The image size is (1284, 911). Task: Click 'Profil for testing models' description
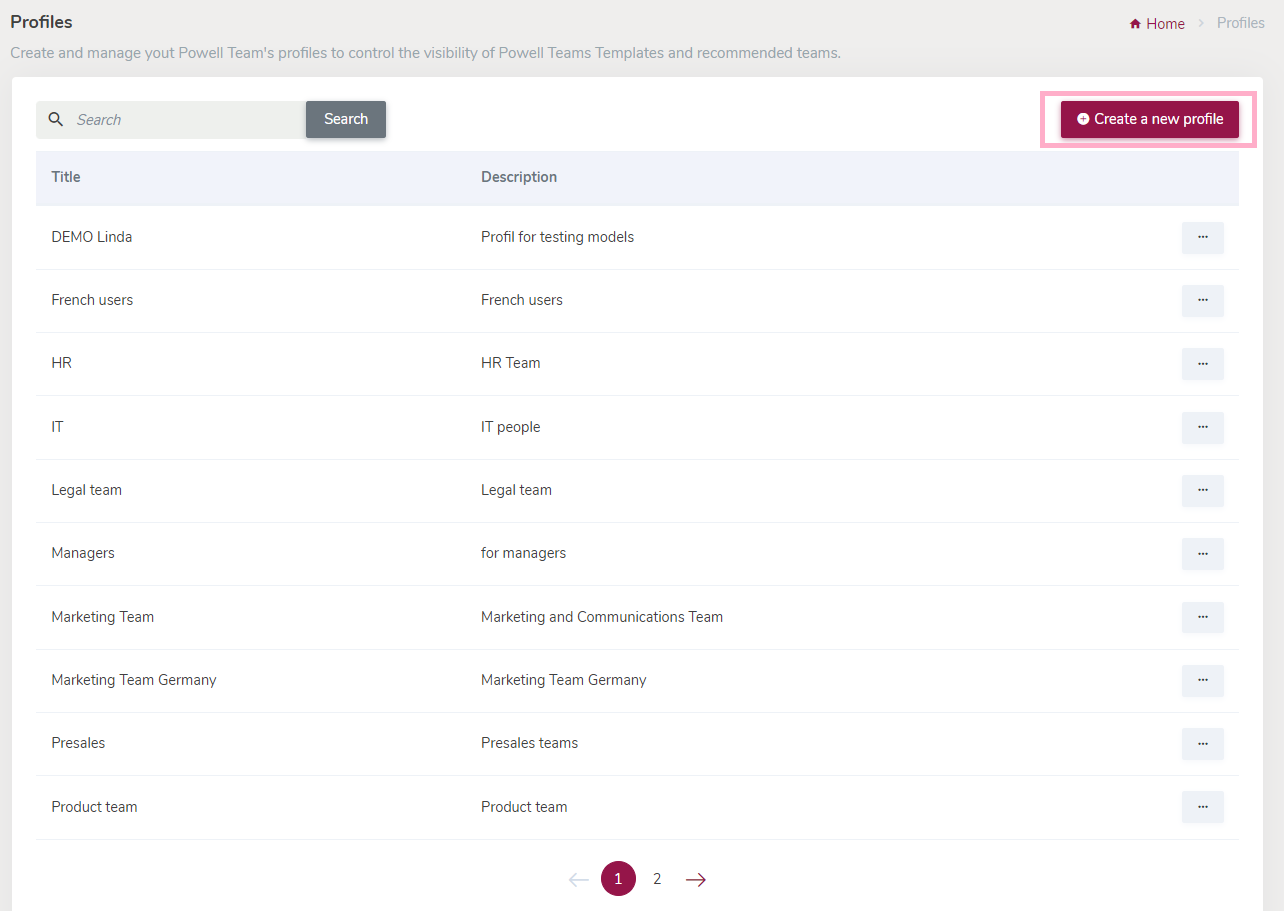[558, 237]
